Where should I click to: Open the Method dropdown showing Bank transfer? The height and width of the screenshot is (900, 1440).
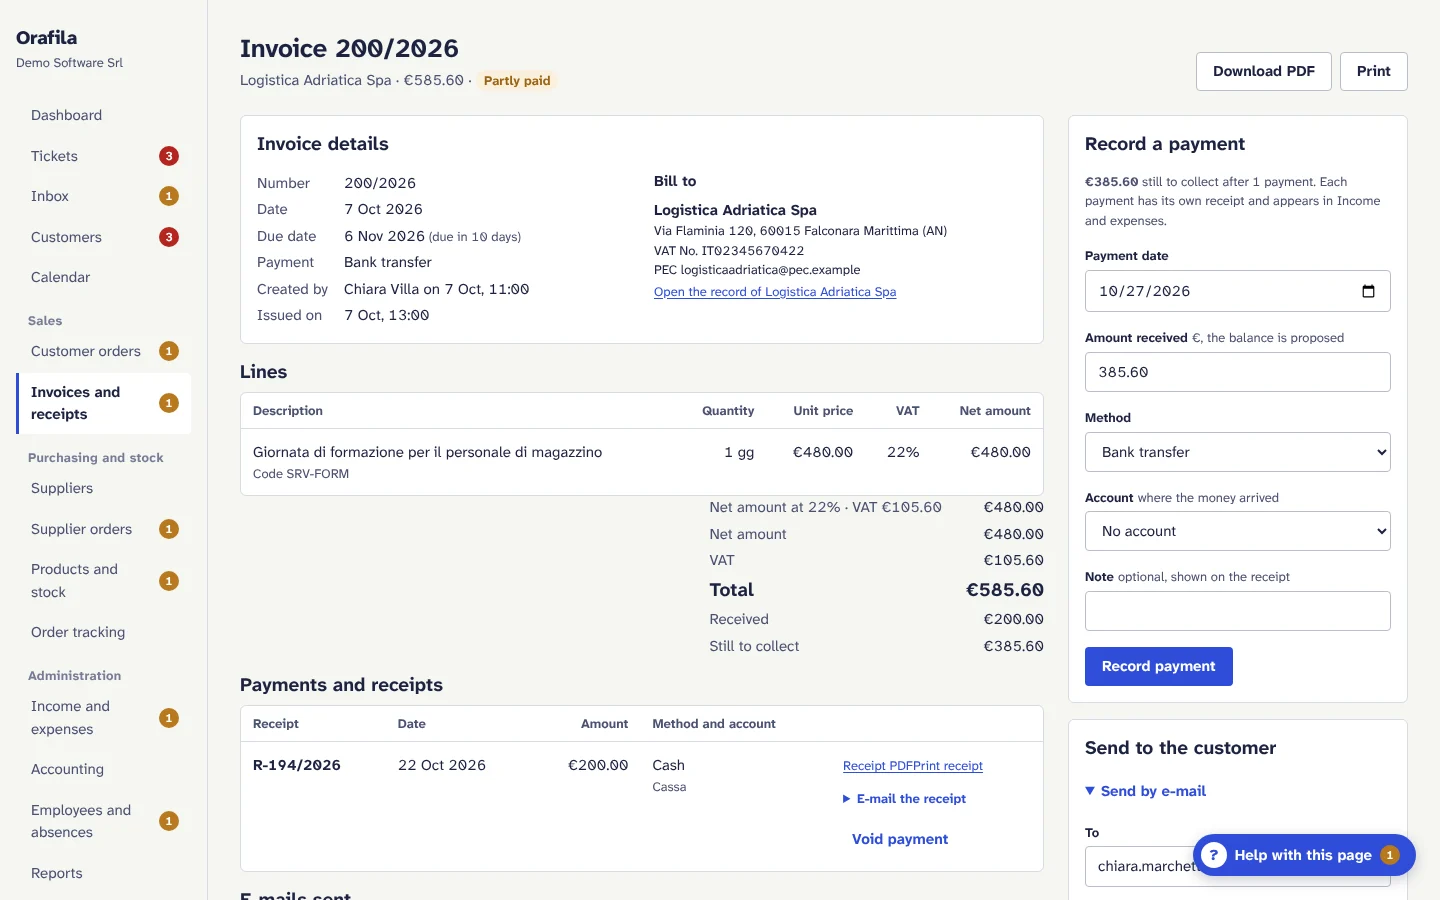[x=1238, y=452]
